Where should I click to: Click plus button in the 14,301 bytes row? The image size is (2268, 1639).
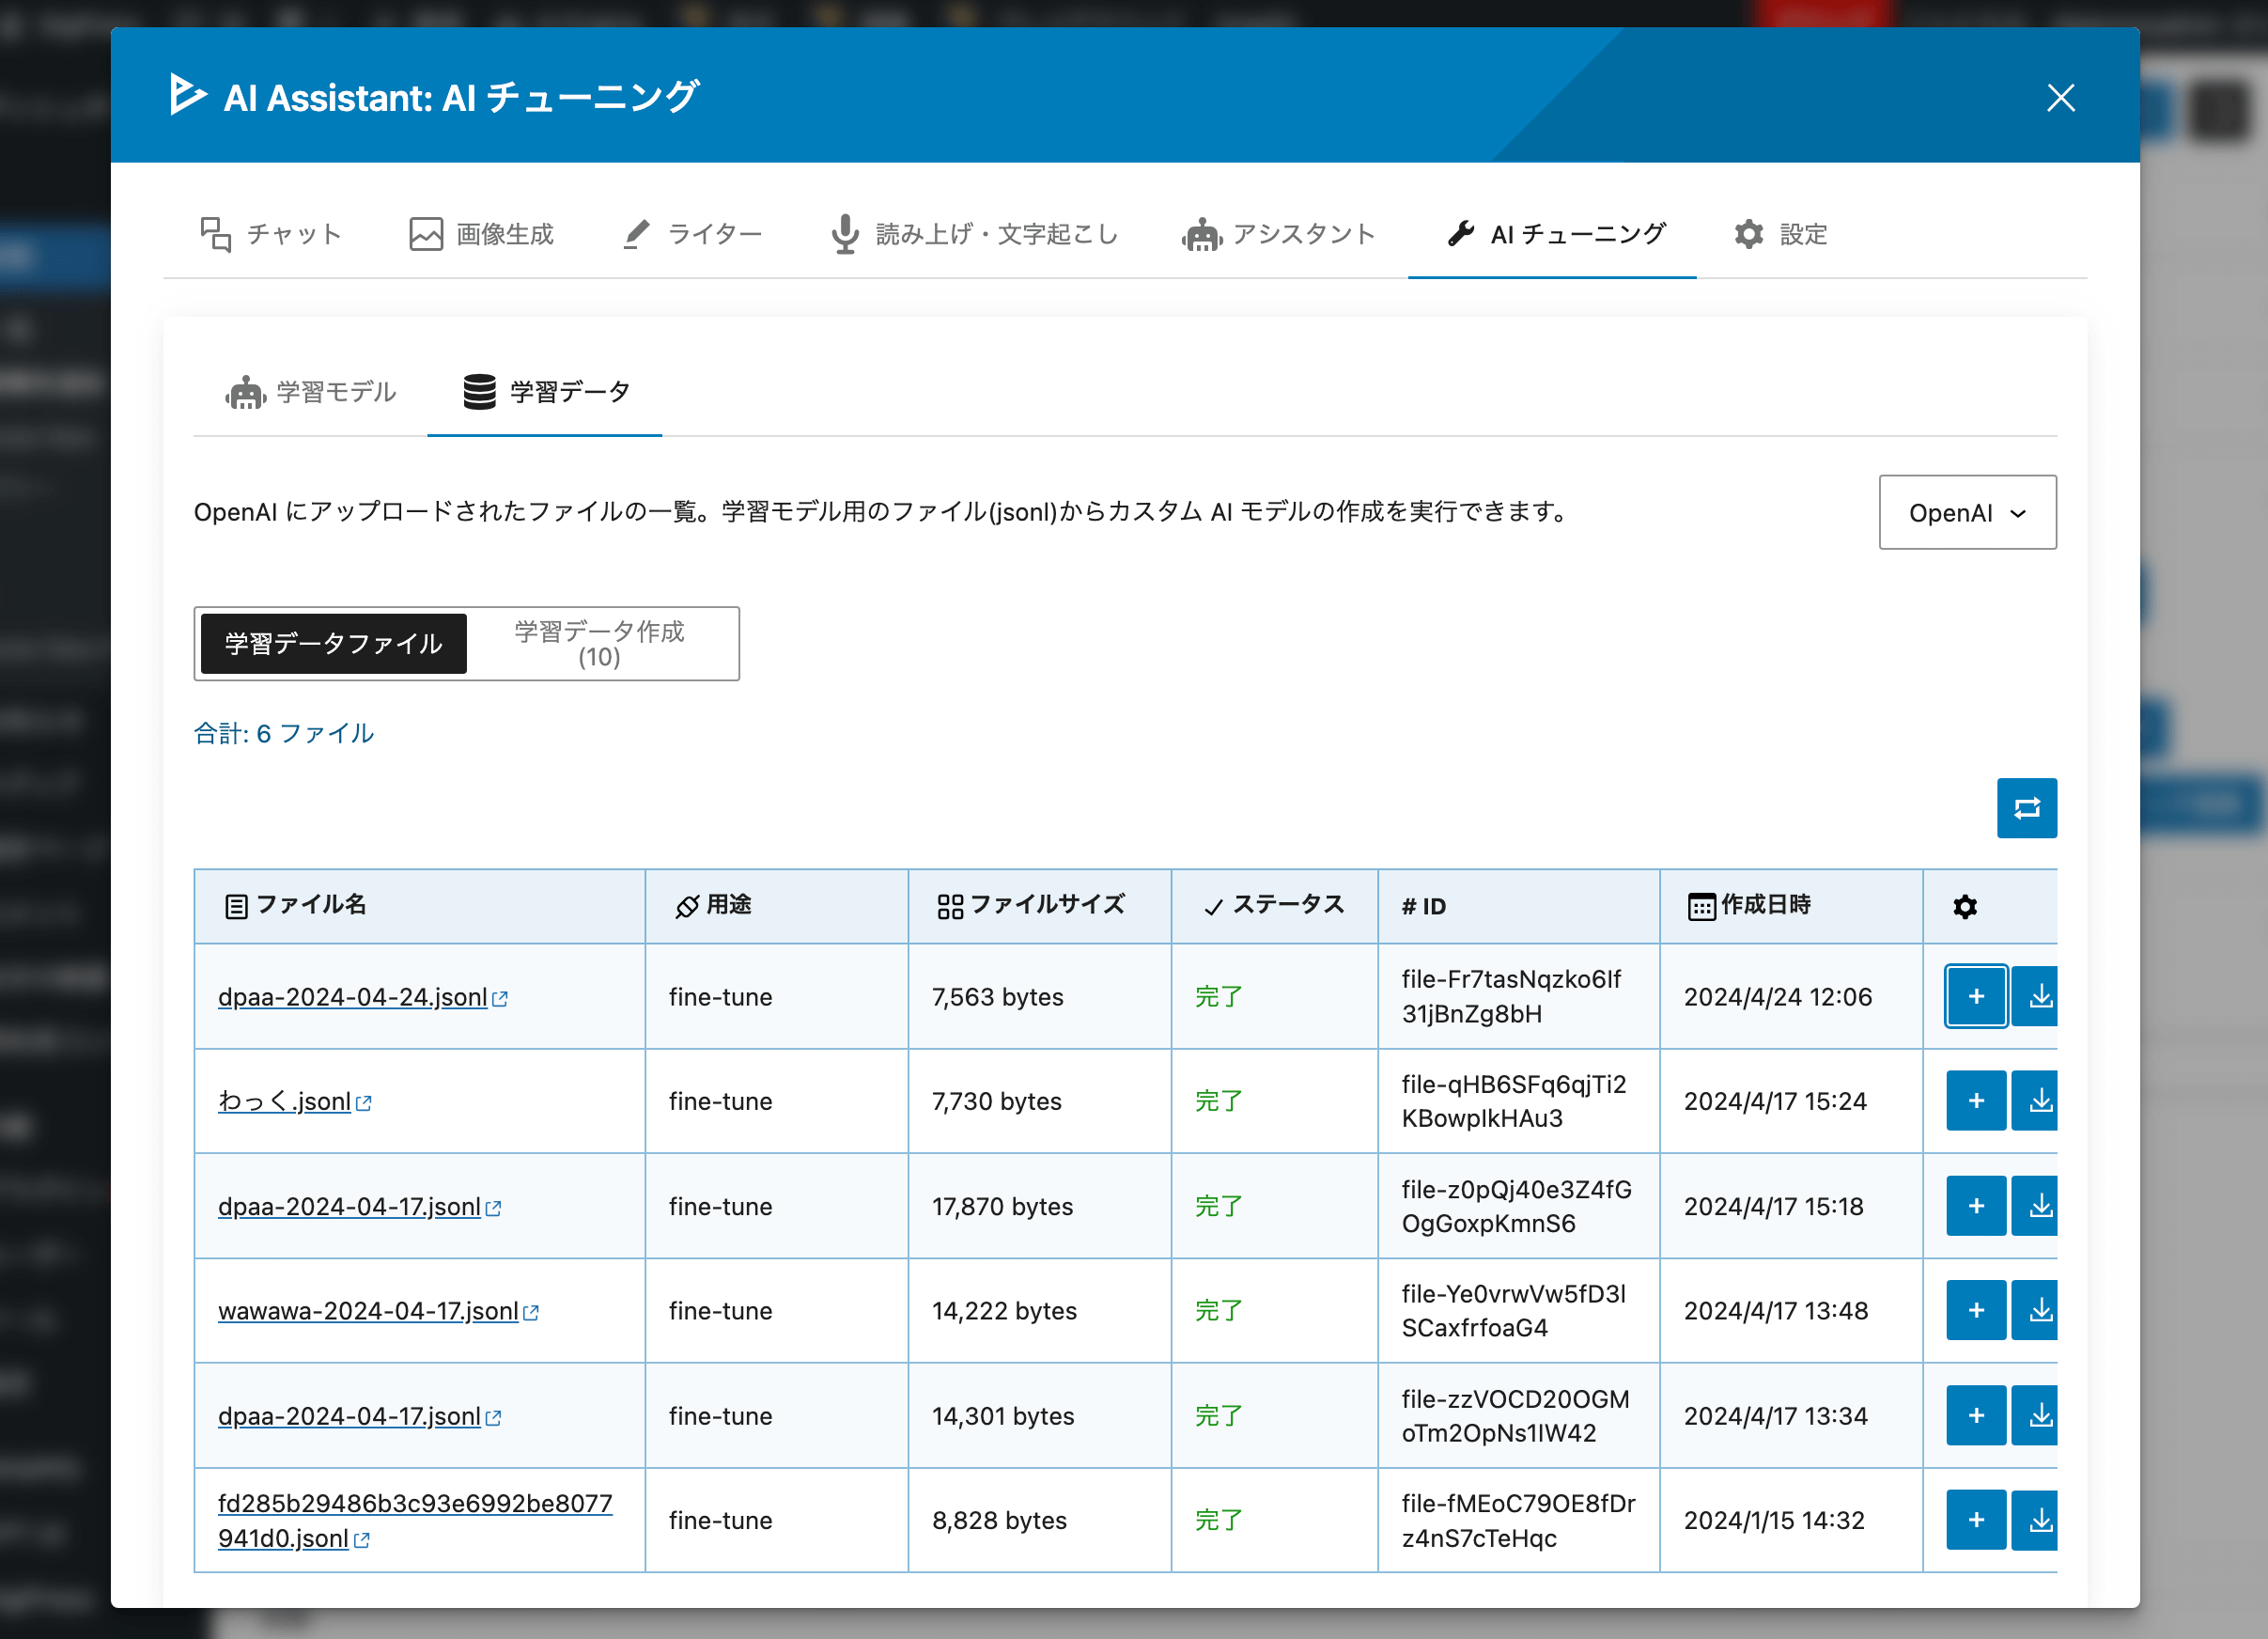pos(1975,1415)
